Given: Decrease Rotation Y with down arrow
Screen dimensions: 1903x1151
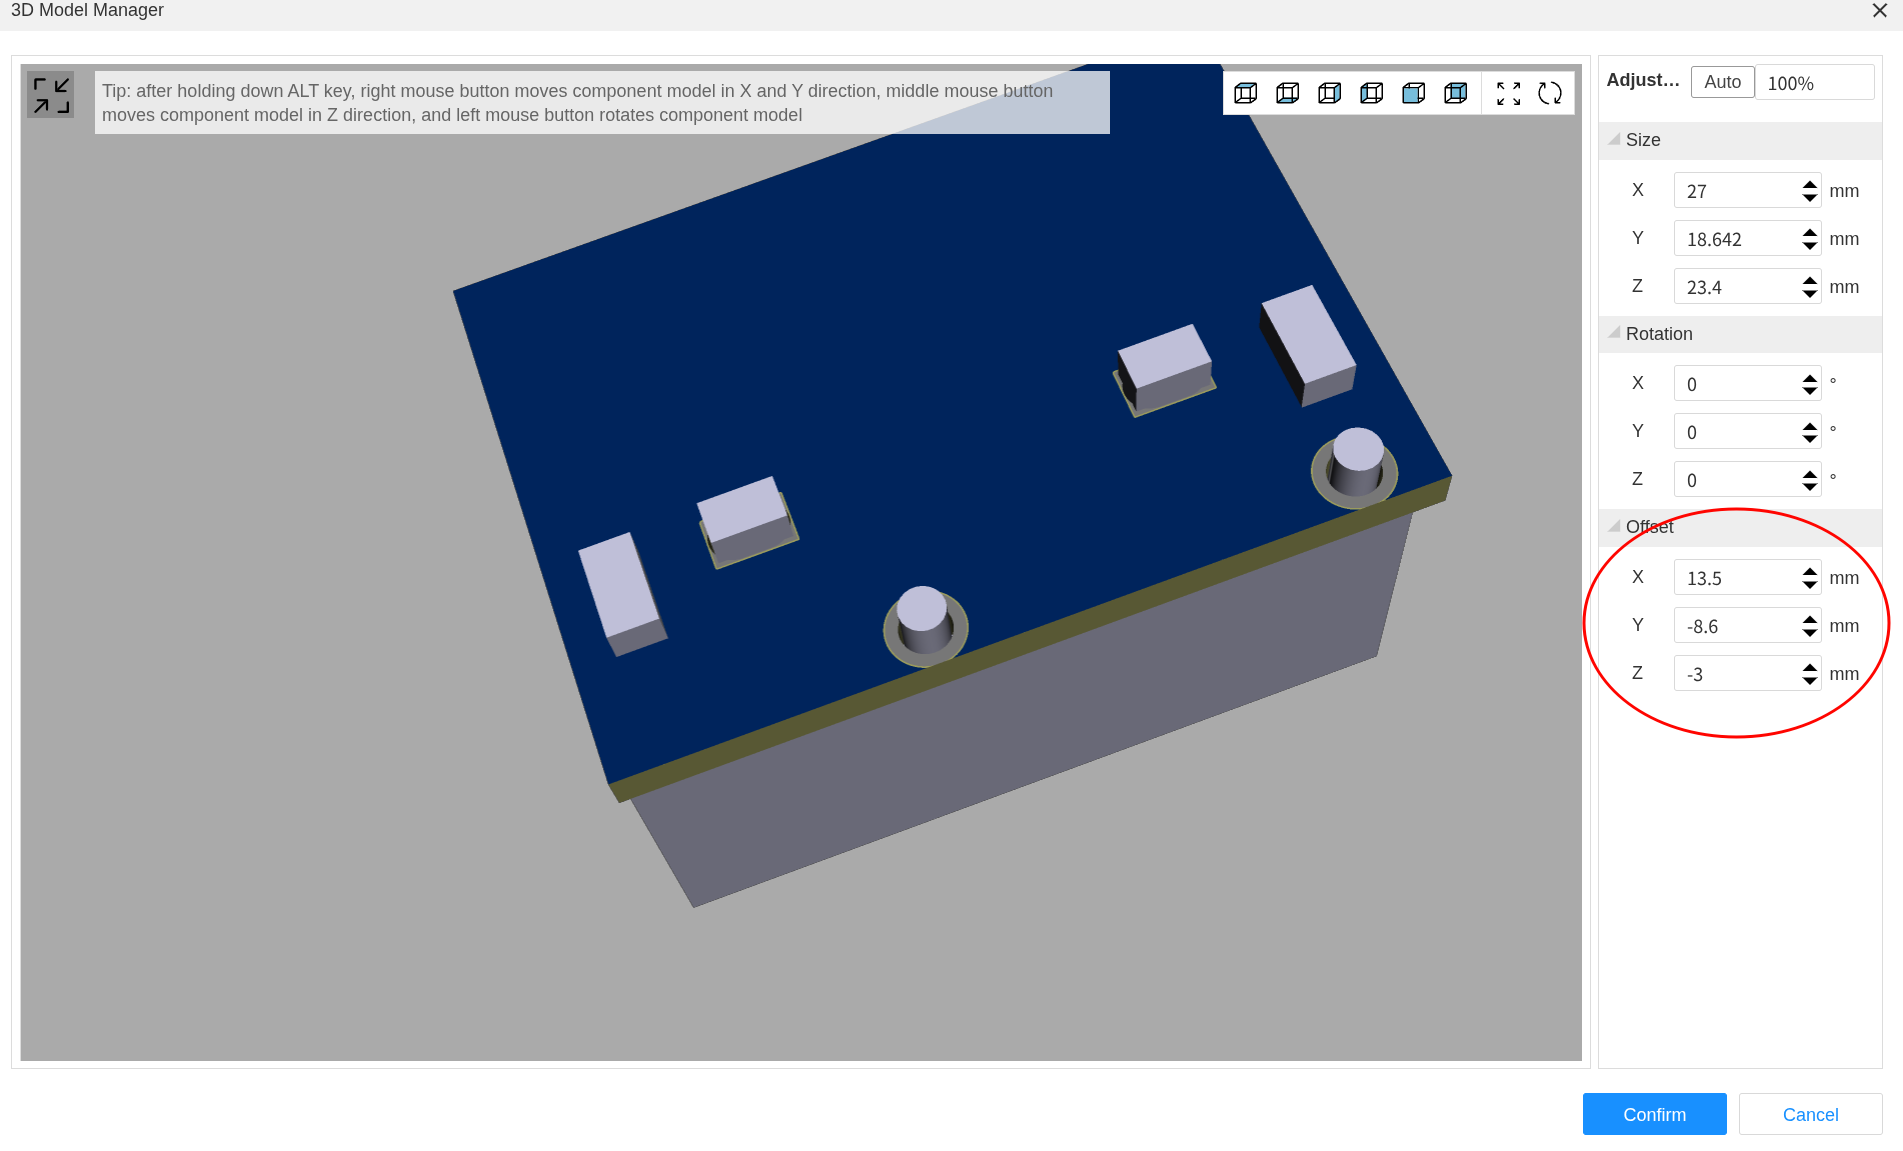Looking at the screenshot, I should [1810, 439].
